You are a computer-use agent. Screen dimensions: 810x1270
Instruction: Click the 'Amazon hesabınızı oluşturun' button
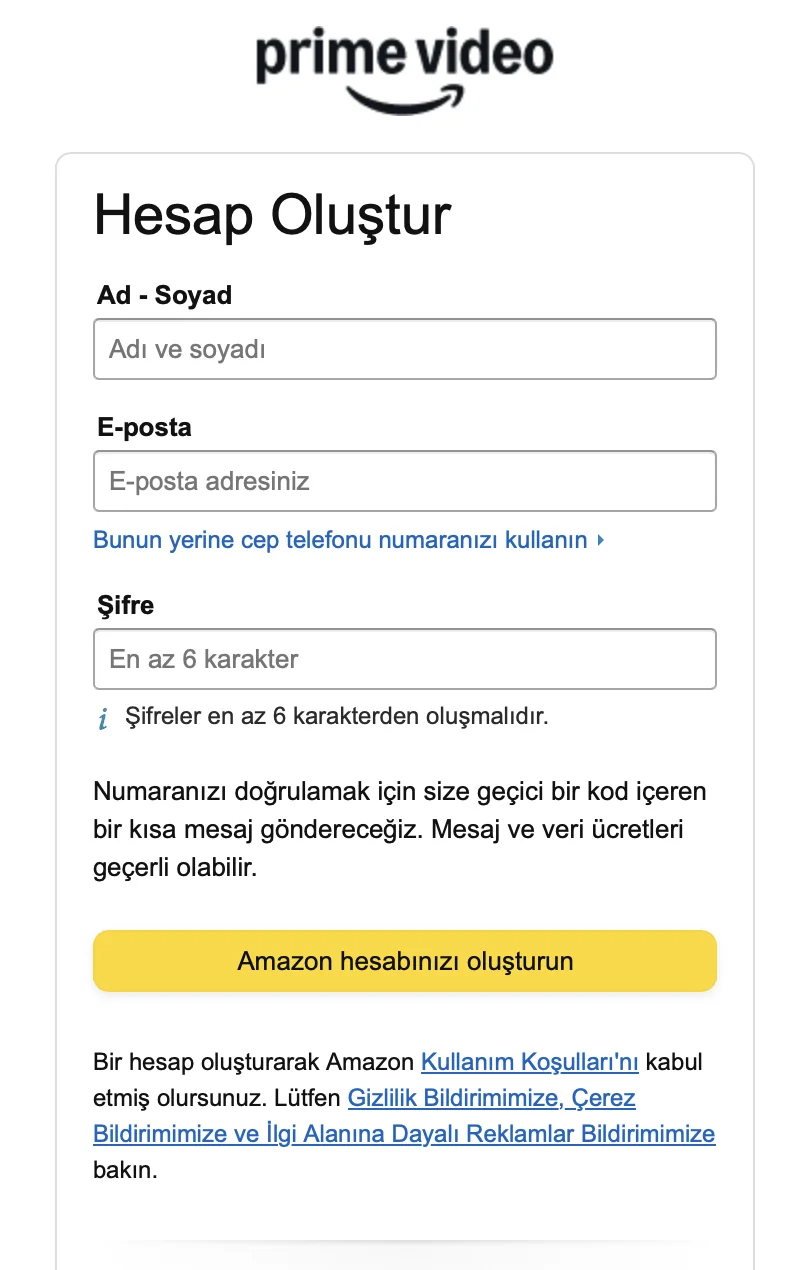(405, 960)
